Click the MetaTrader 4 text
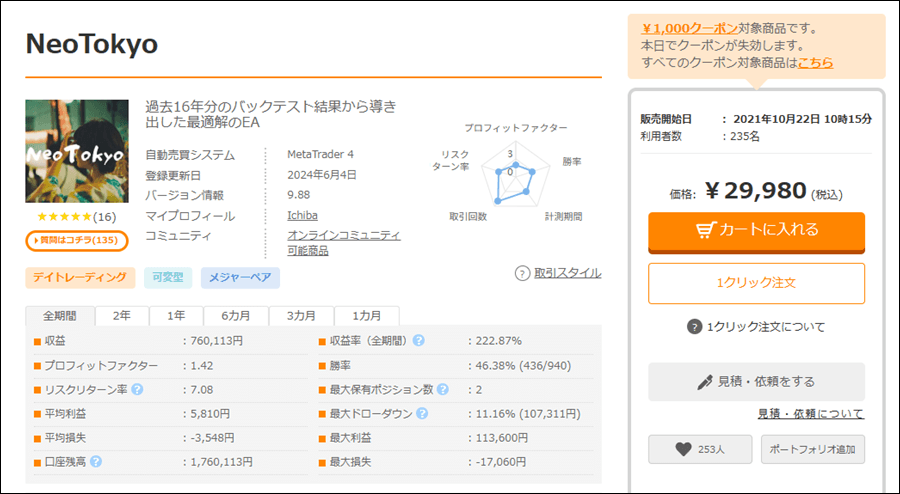The image size is (900, 494). tap(320, 154)
